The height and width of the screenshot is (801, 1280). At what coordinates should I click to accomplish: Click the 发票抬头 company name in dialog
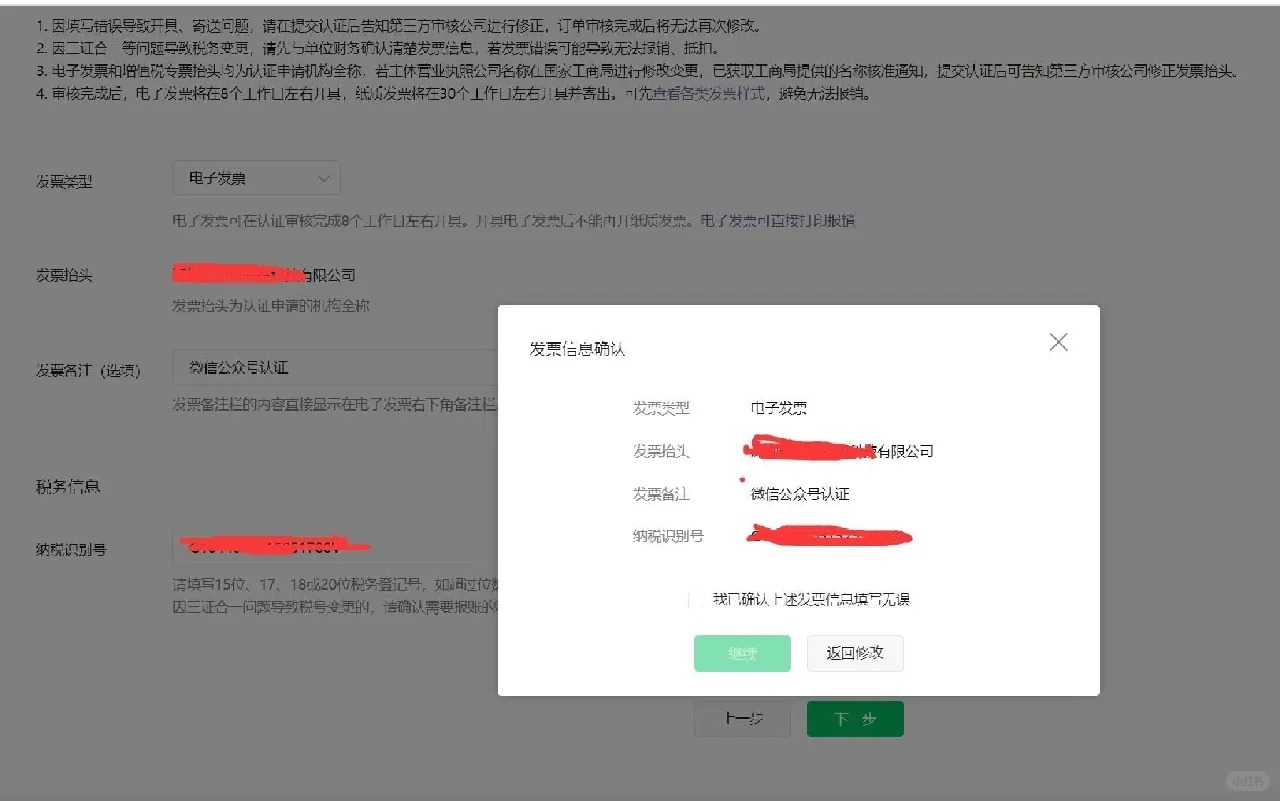842,451
